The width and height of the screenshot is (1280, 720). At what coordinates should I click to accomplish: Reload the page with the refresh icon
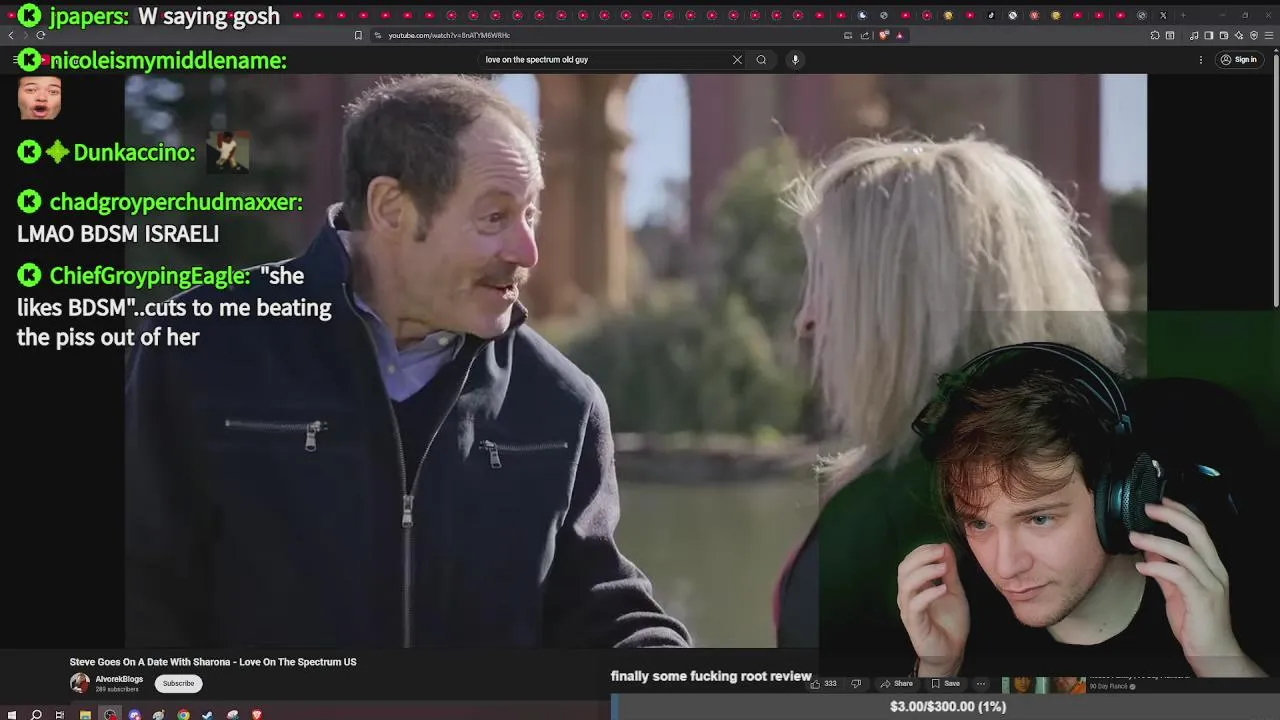point(40,35)
